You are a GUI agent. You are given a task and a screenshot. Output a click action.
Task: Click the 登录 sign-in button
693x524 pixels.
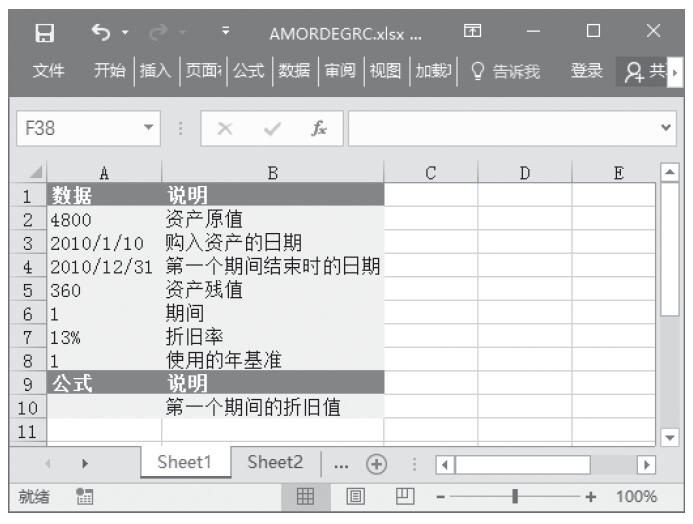(x=586, y=71)
